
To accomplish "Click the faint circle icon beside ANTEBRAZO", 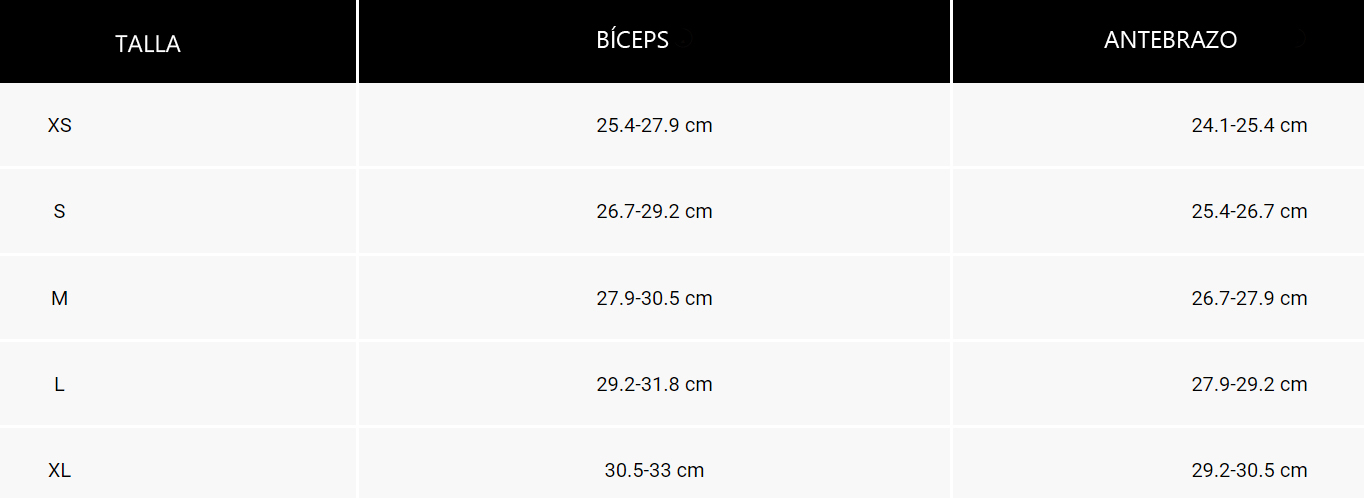I will [1300, 41].
